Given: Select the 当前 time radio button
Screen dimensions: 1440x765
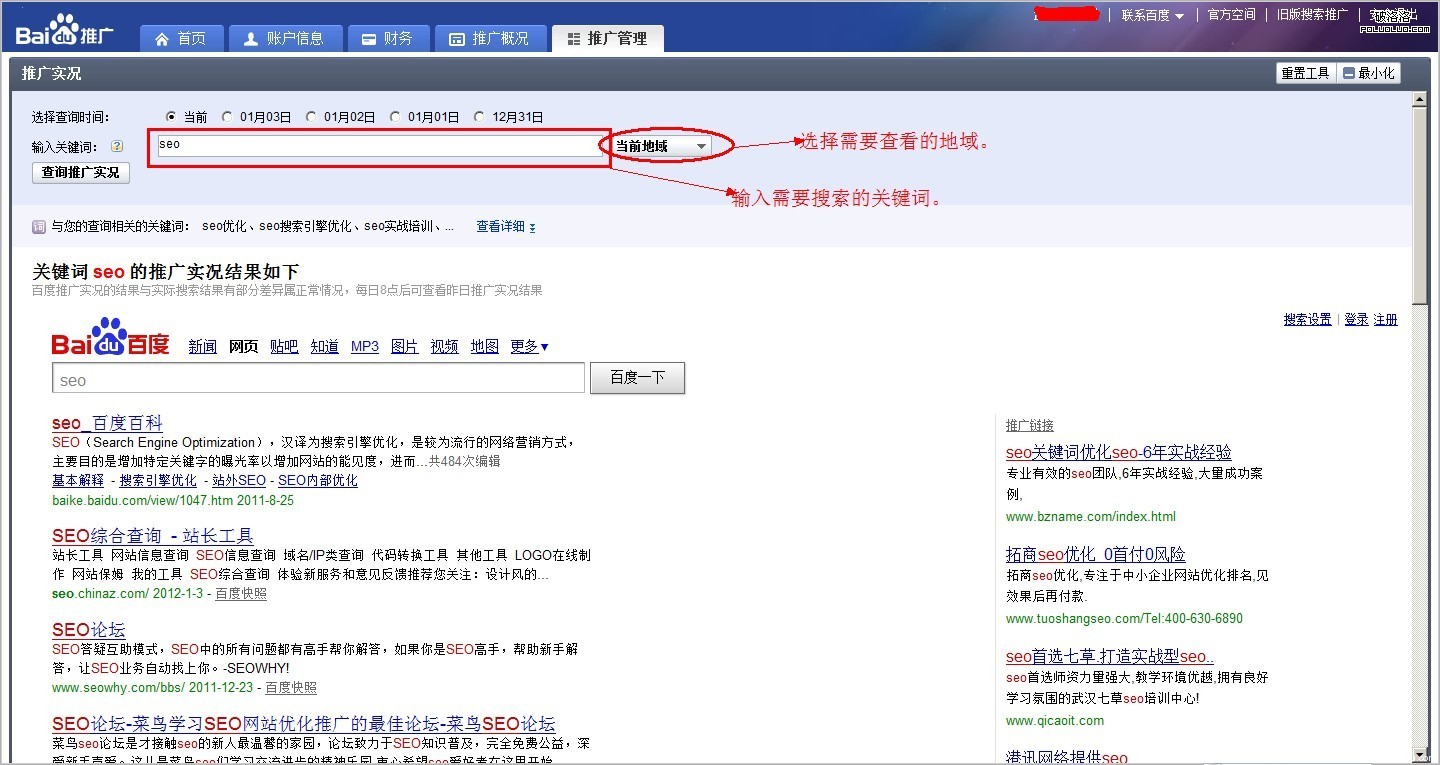Looking at the screenshot, I should 171,117.
